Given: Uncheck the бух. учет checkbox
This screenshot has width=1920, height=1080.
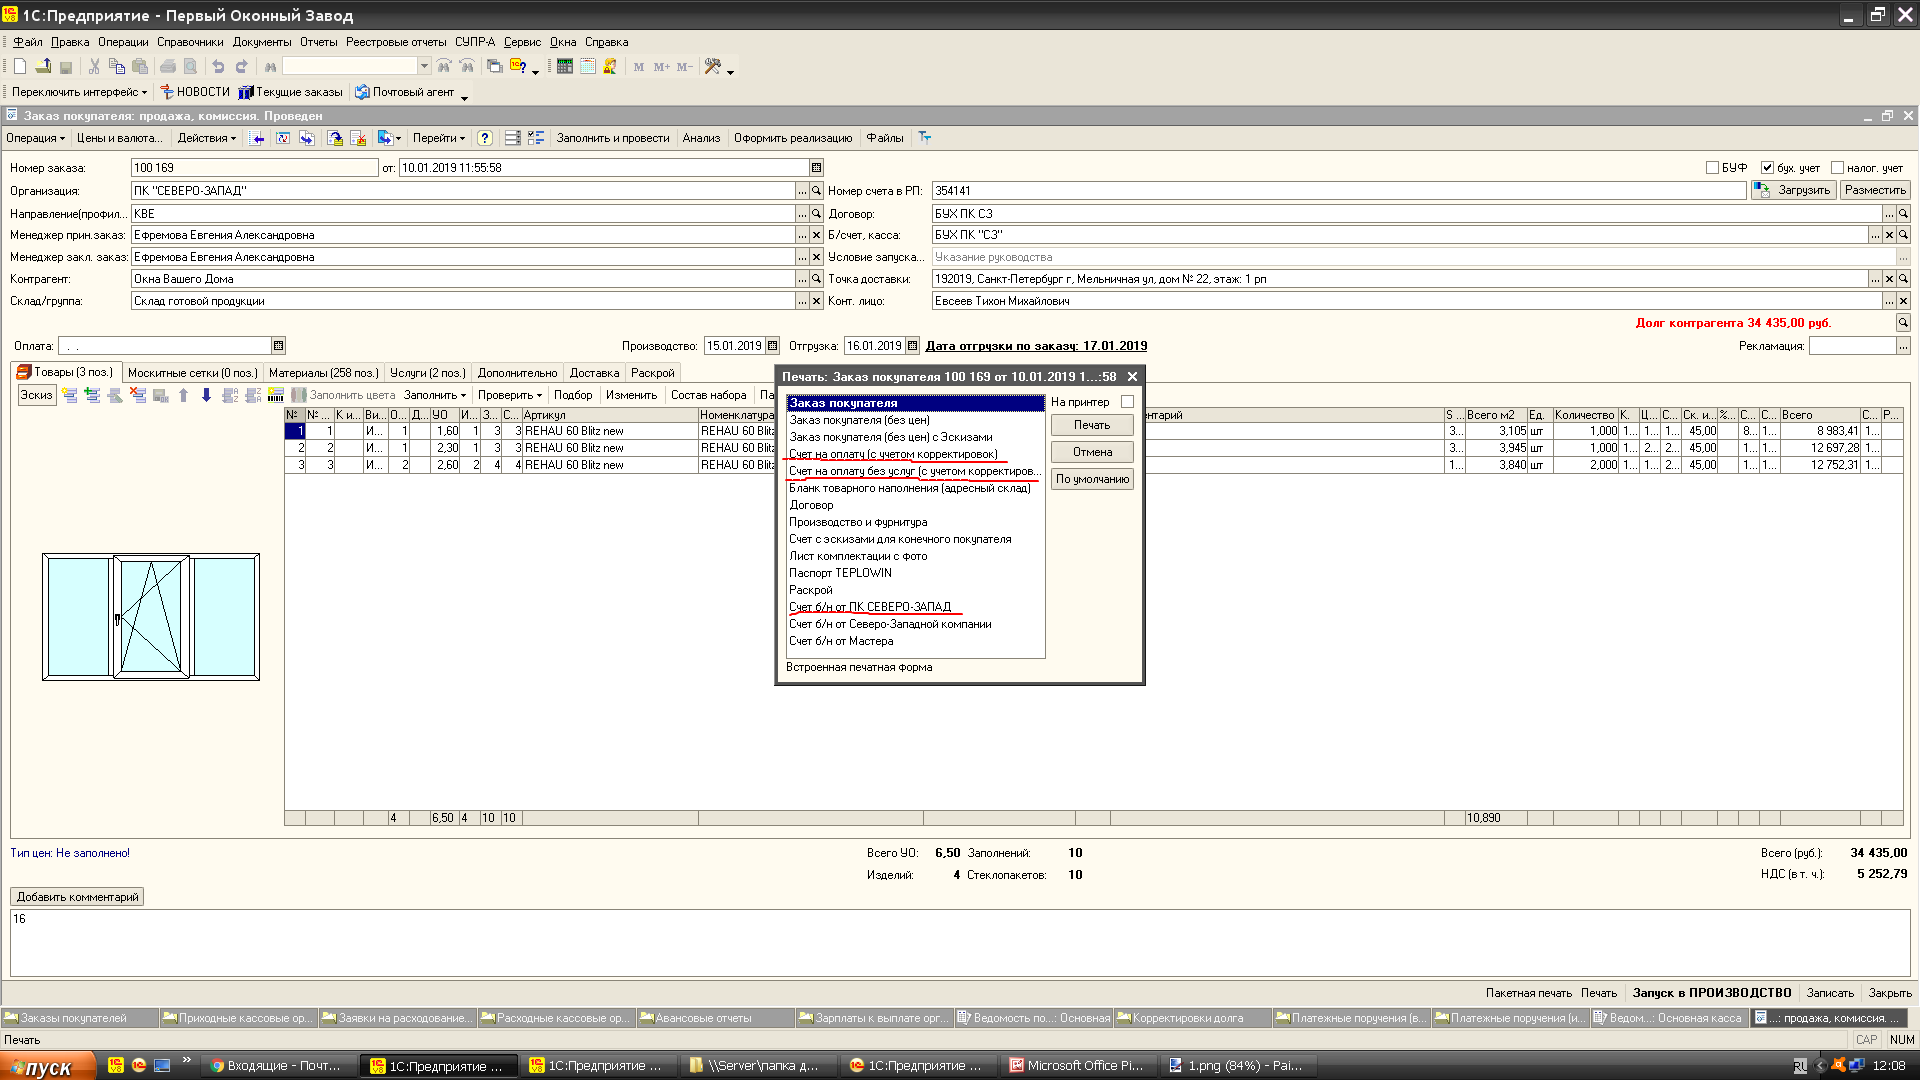Looking at the screenshot, I should coord(1767,168).
